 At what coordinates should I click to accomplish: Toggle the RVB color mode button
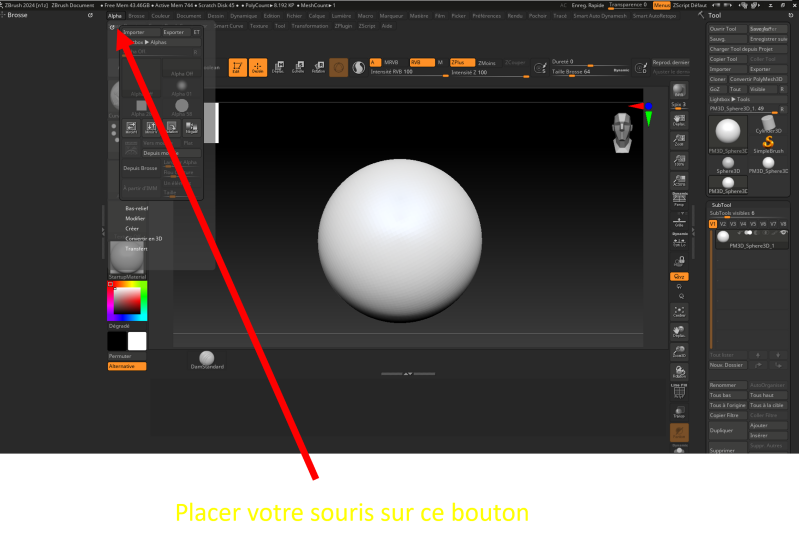tap(422, 62)
